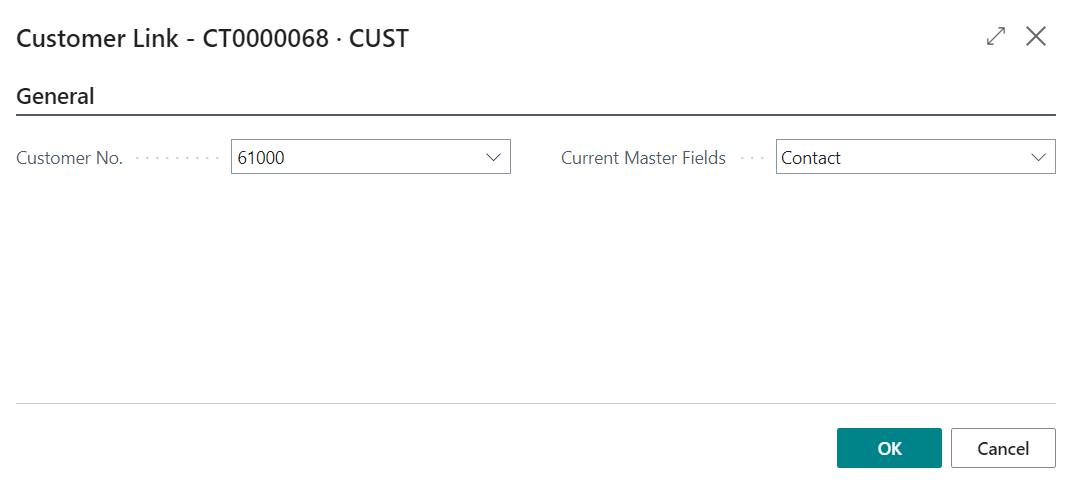Open master fields options via down arrow
Viewport: 1076px width, 487px height.
1038,157
